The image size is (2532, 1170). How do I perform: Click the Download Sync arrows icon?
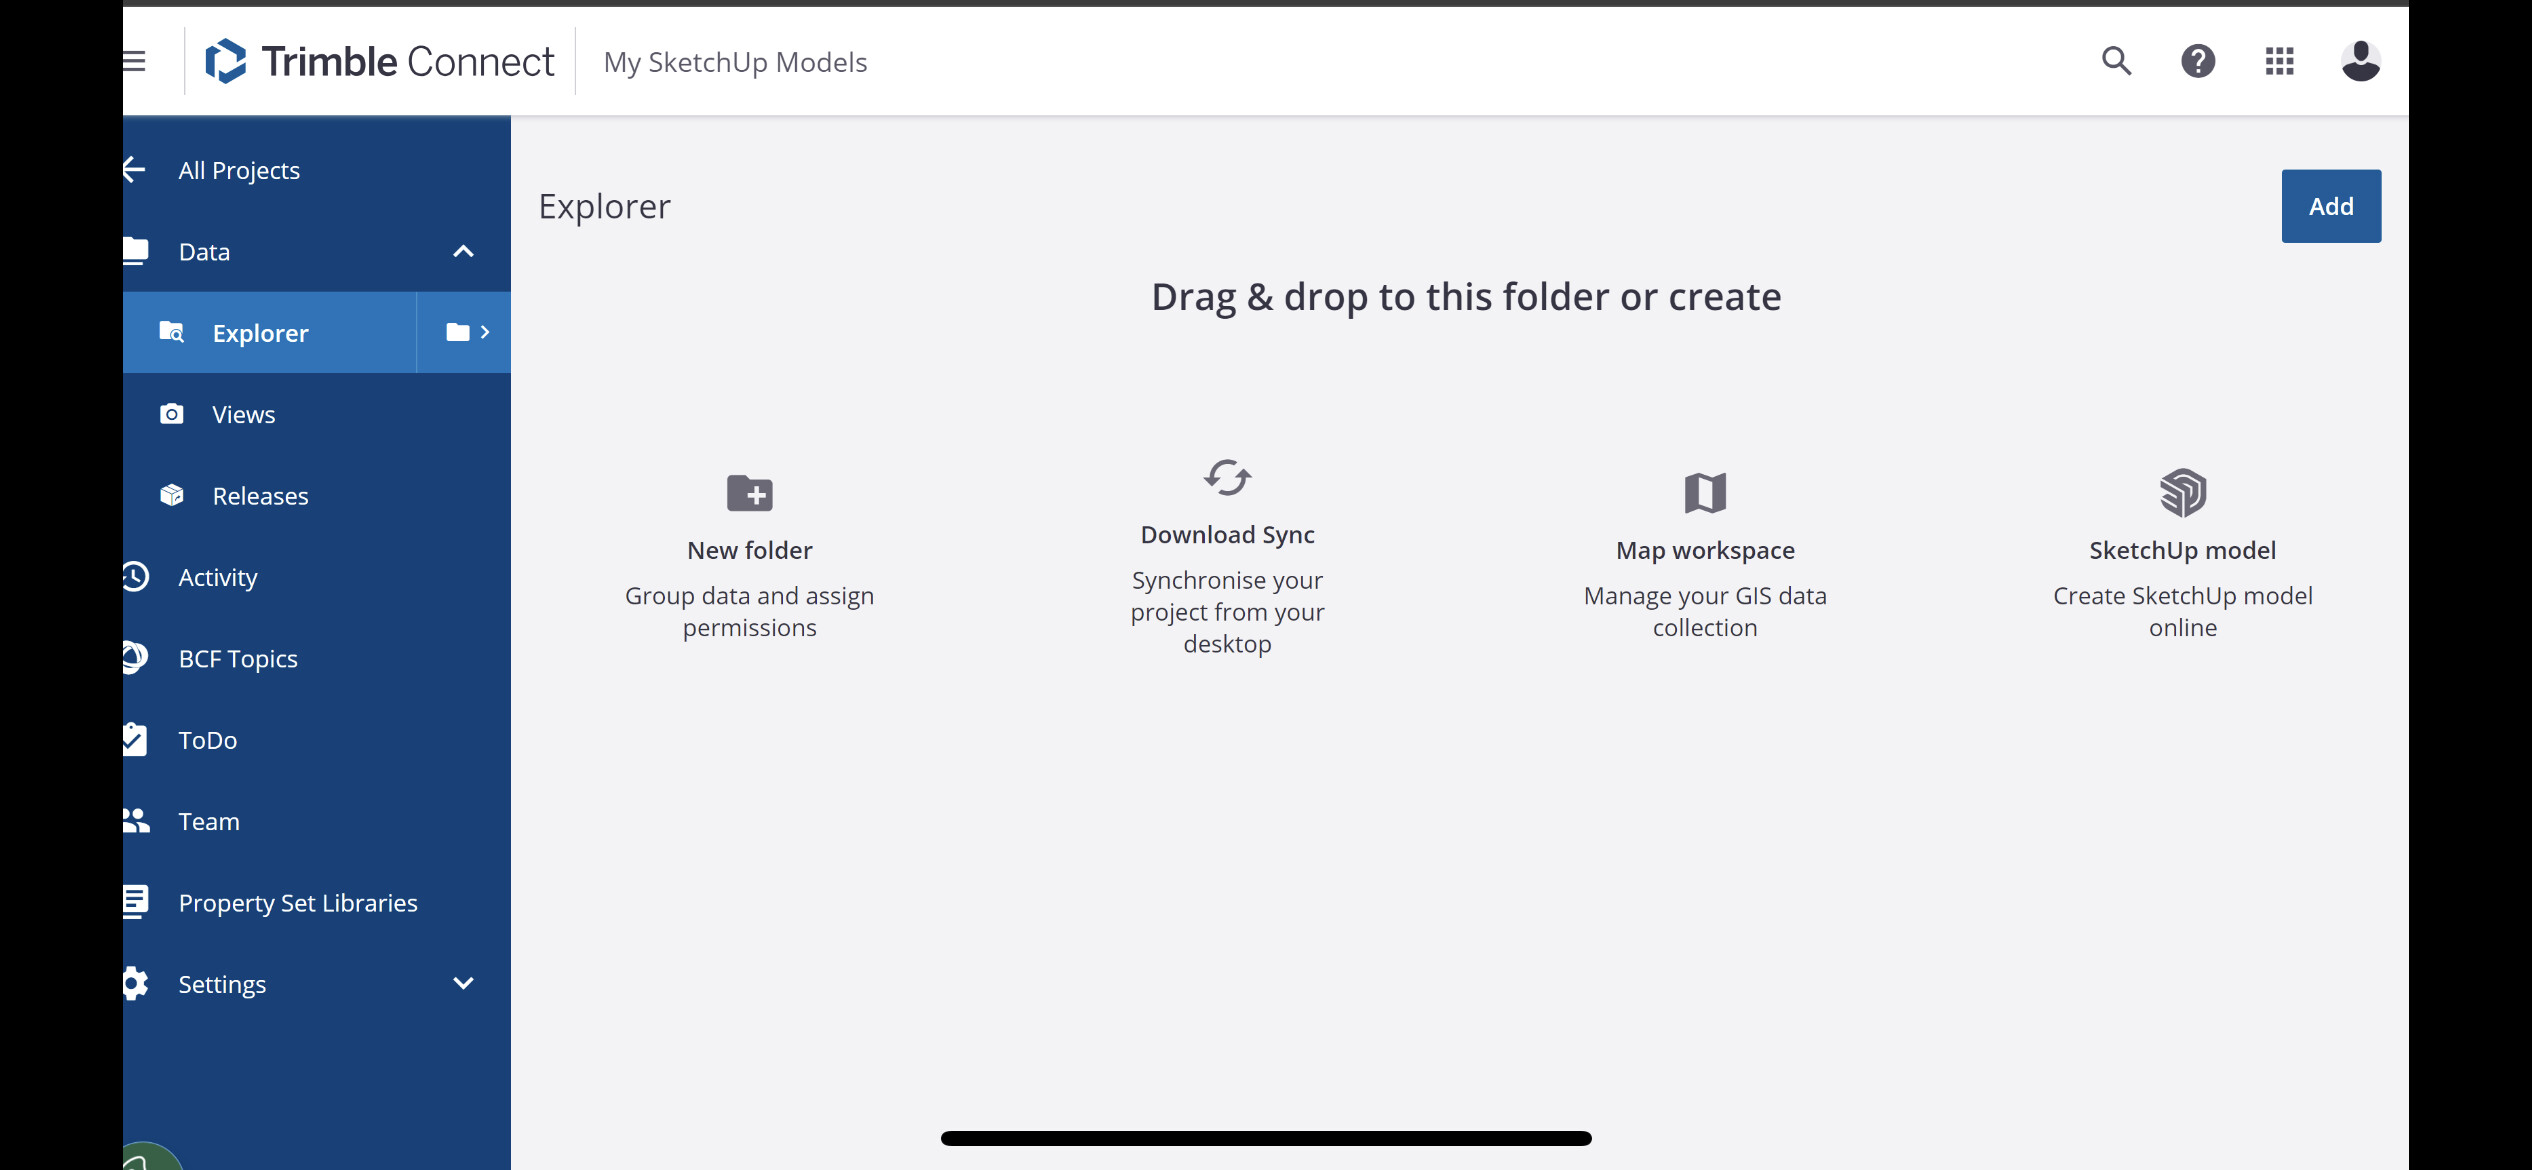[x=1227, y=478]
